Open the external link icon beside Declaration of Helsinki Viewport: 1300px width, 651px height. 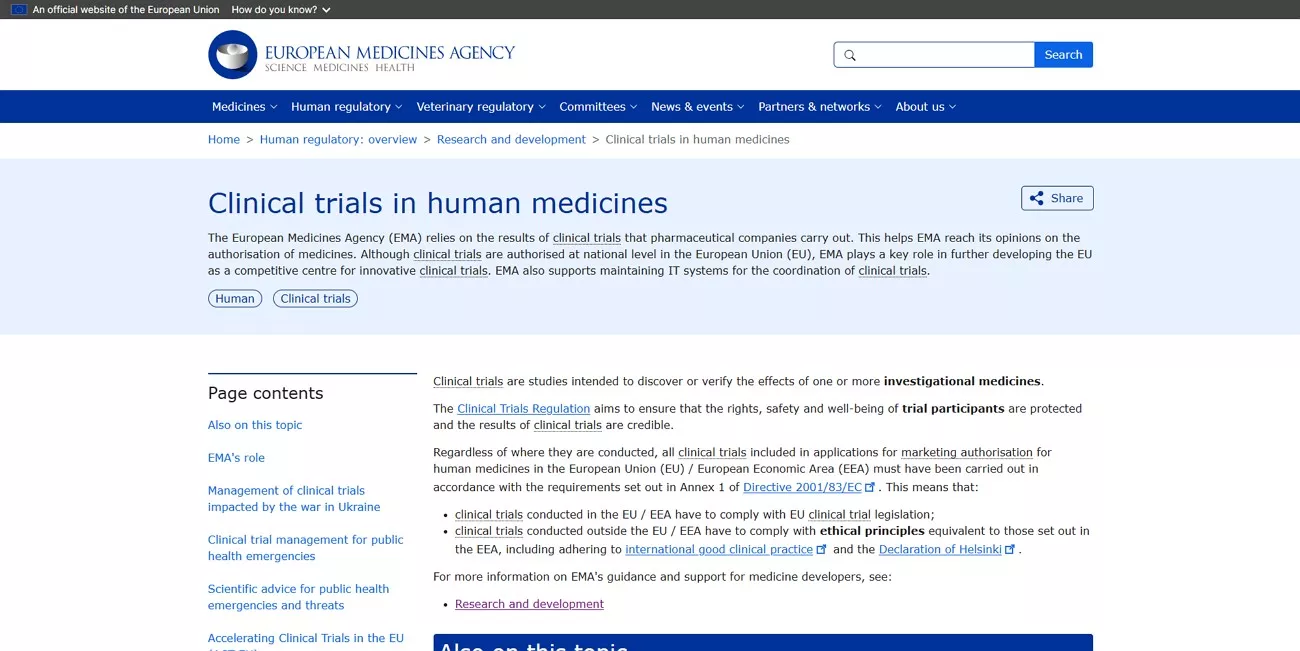[1009, 548]
